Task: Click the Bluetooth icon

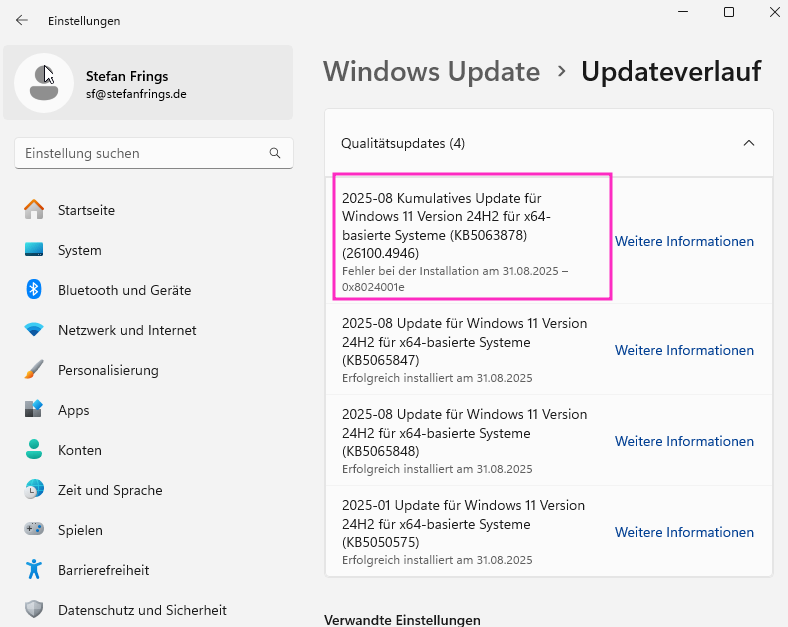Action: tap(34, 289)
